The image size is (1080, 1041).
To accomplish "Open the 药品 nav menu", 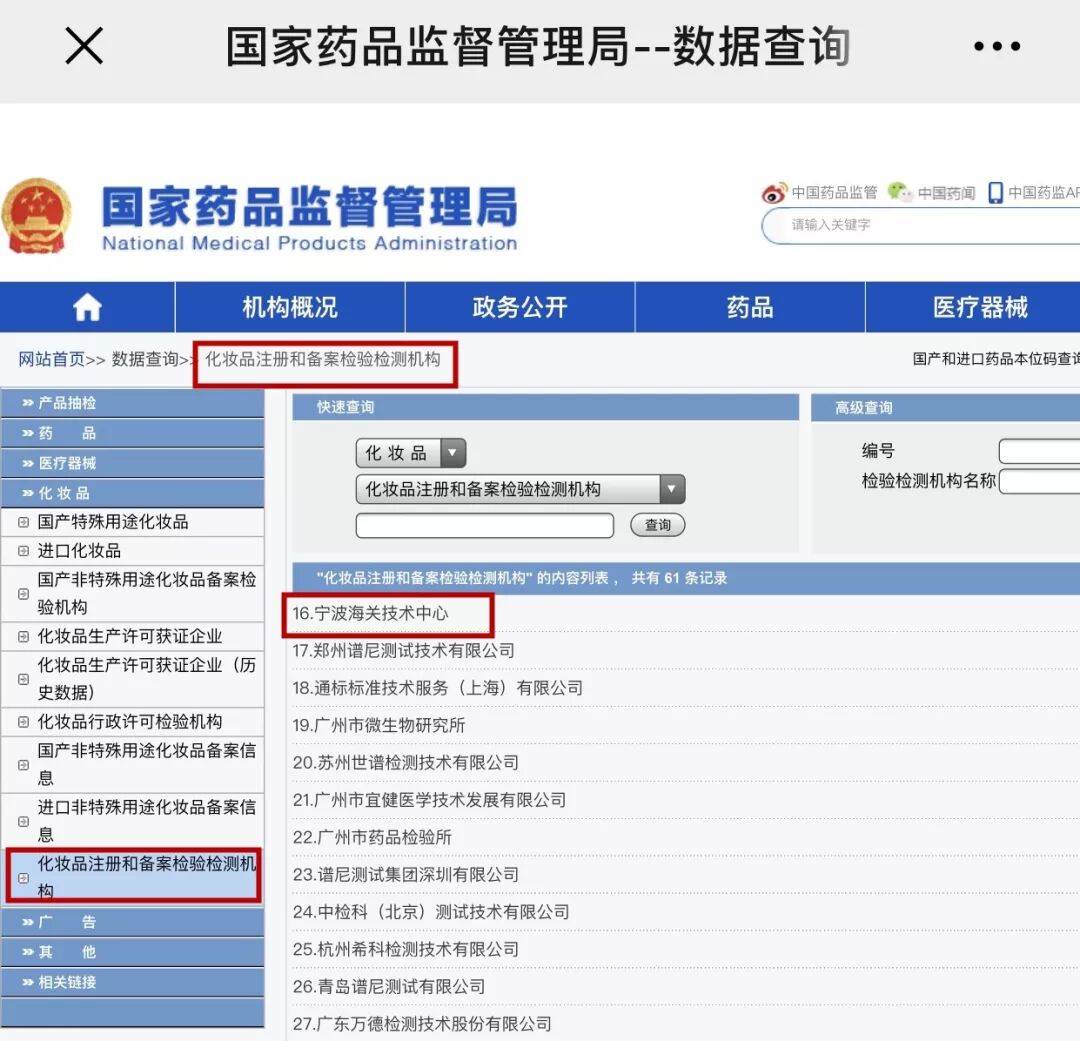I will (x=750, y=307).
